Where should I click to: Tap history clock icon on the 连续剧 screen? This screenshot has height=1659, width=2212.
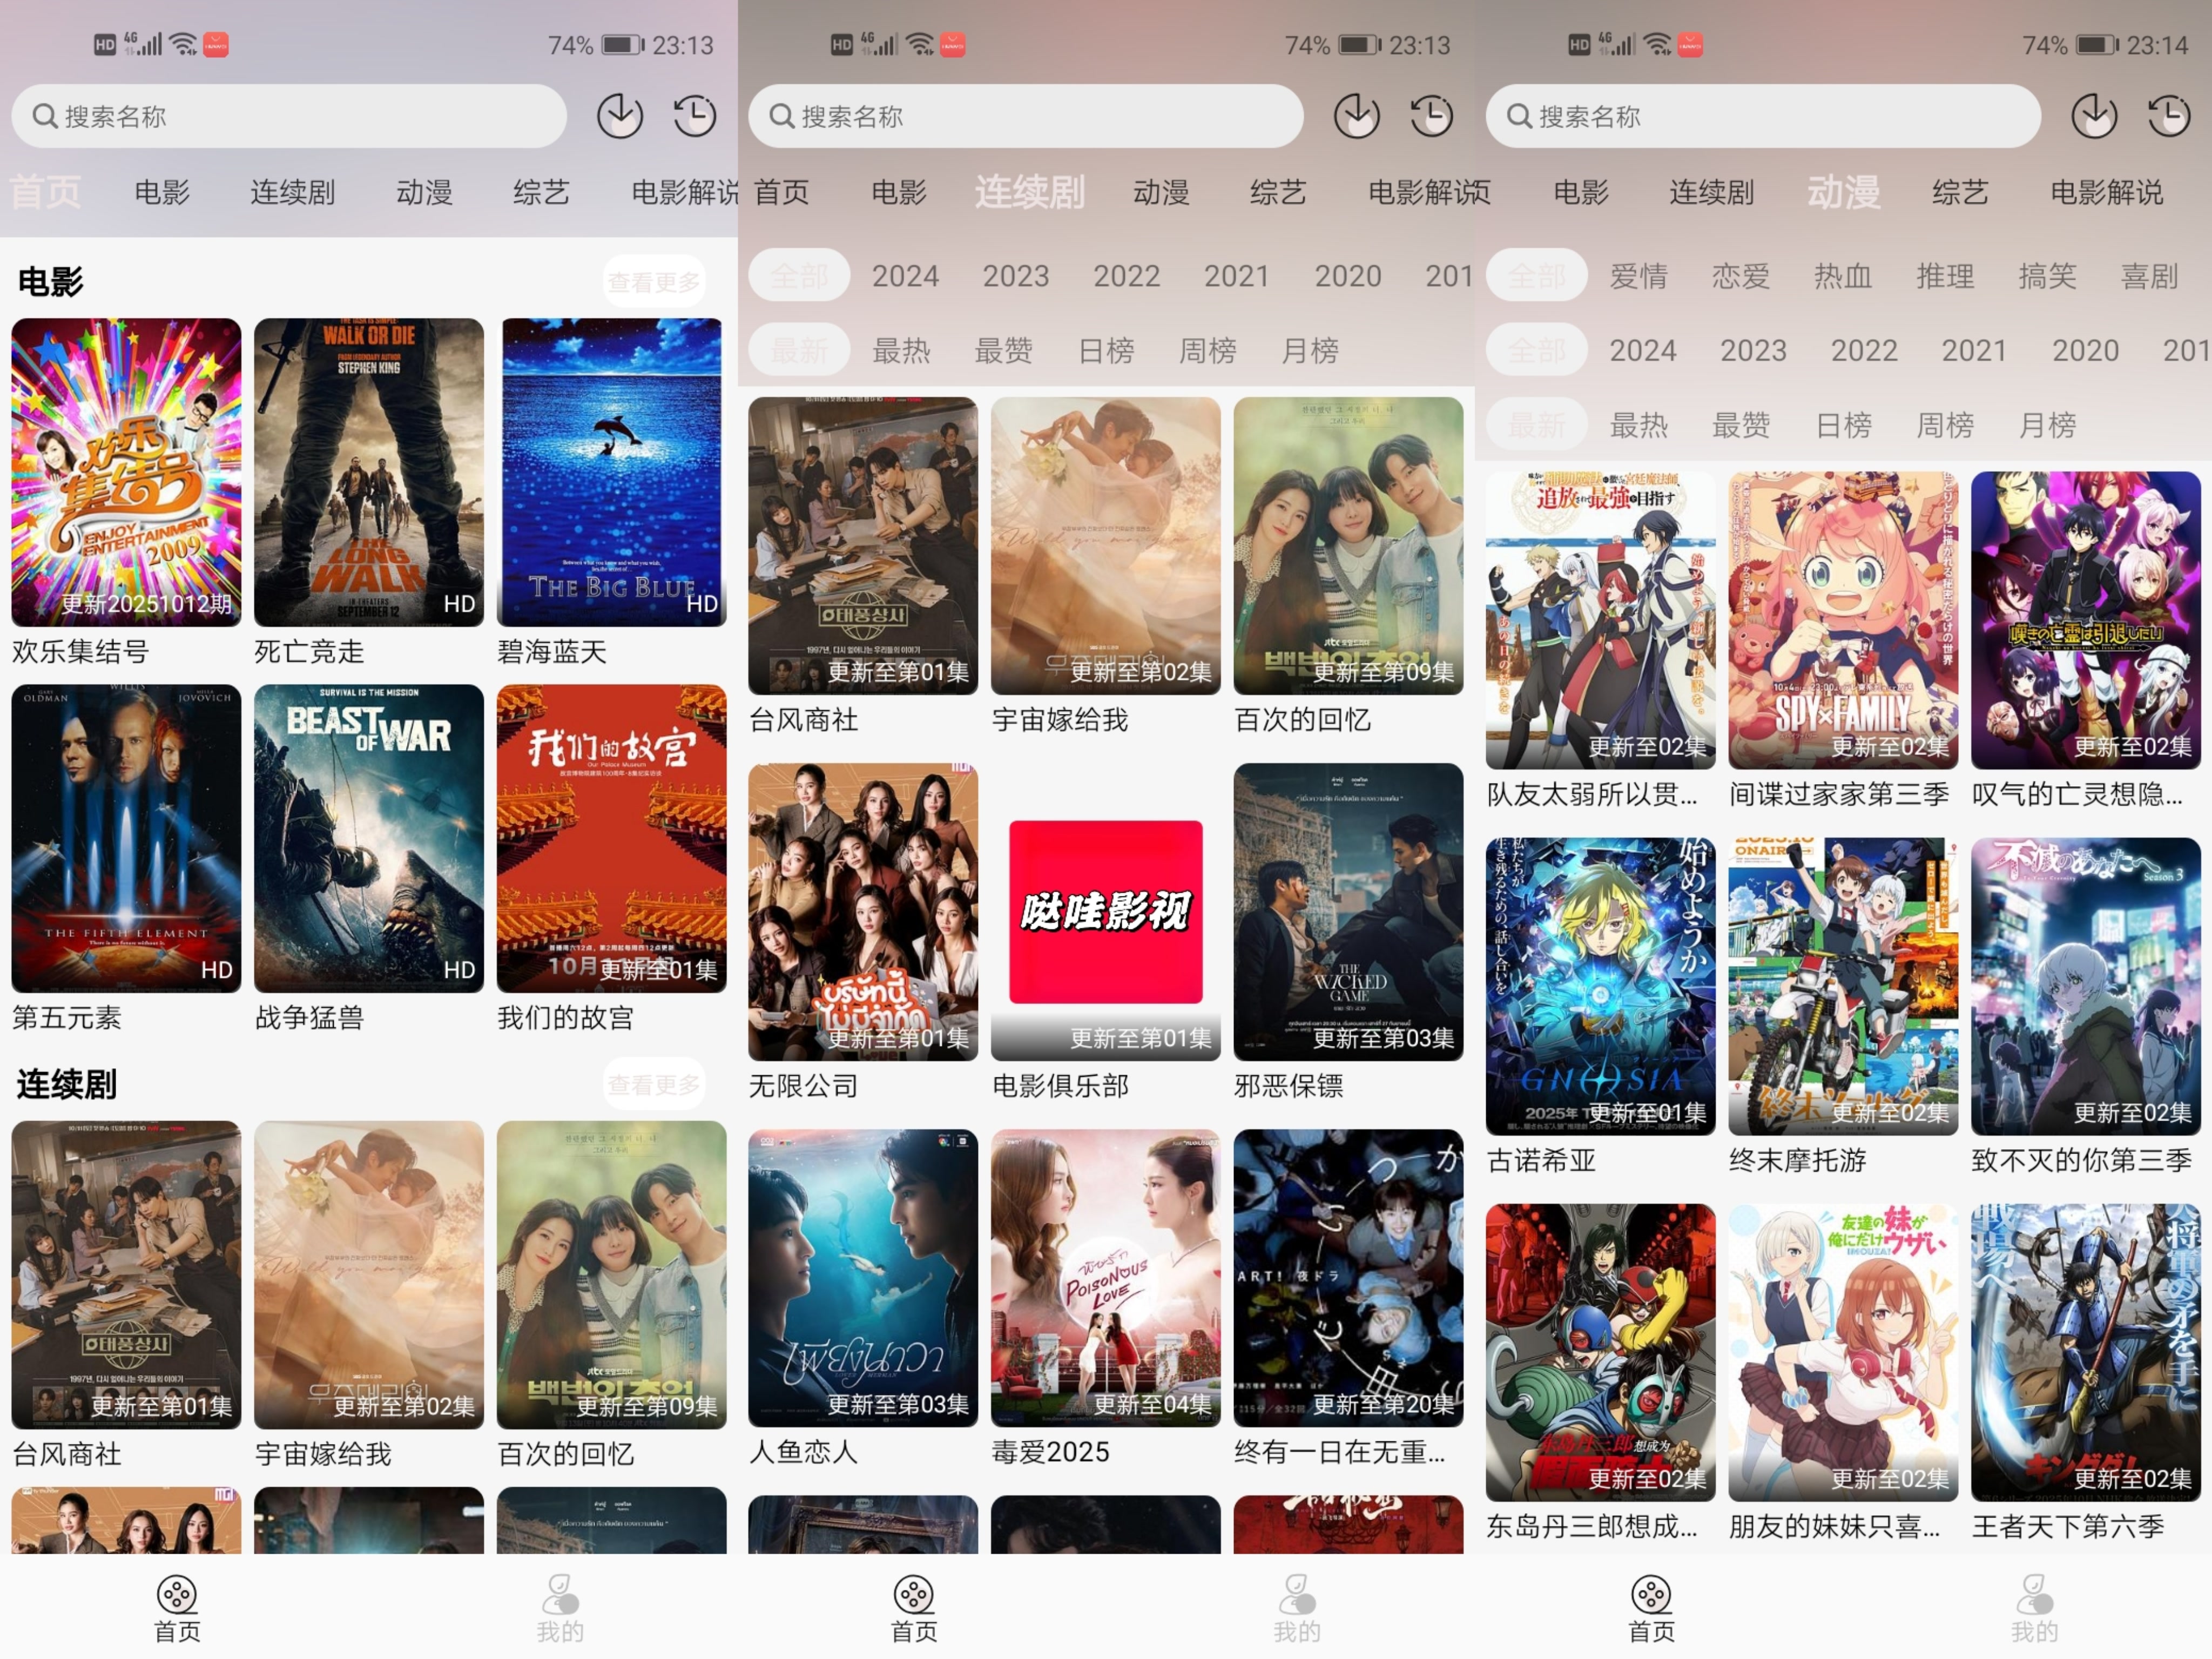pos(1431,116)
